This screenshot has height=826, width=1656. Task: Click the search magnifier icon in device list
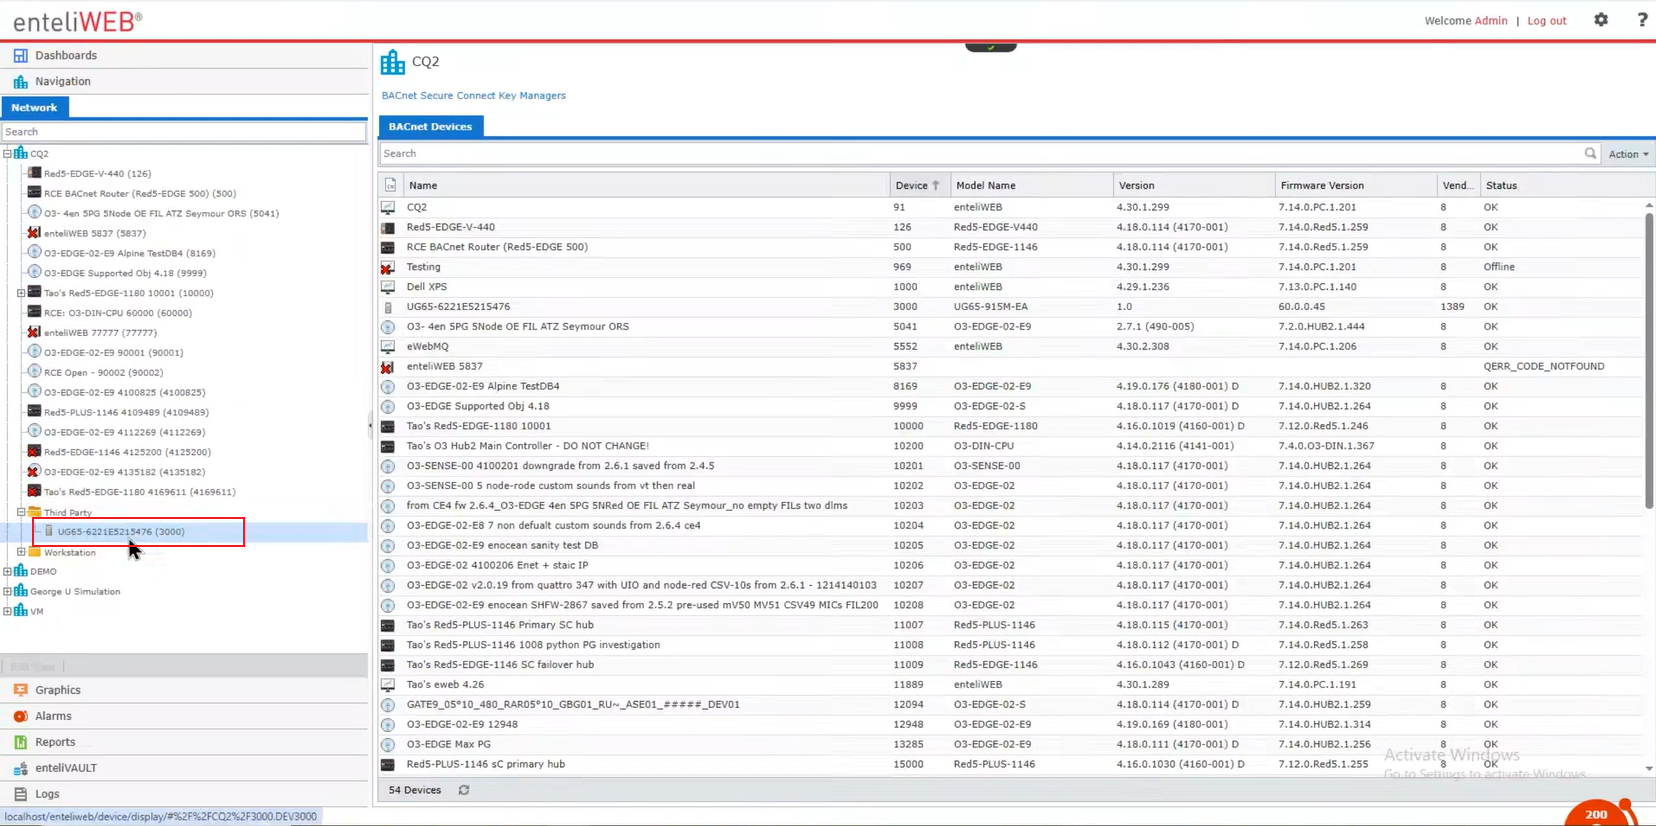tap(1590, 153)
